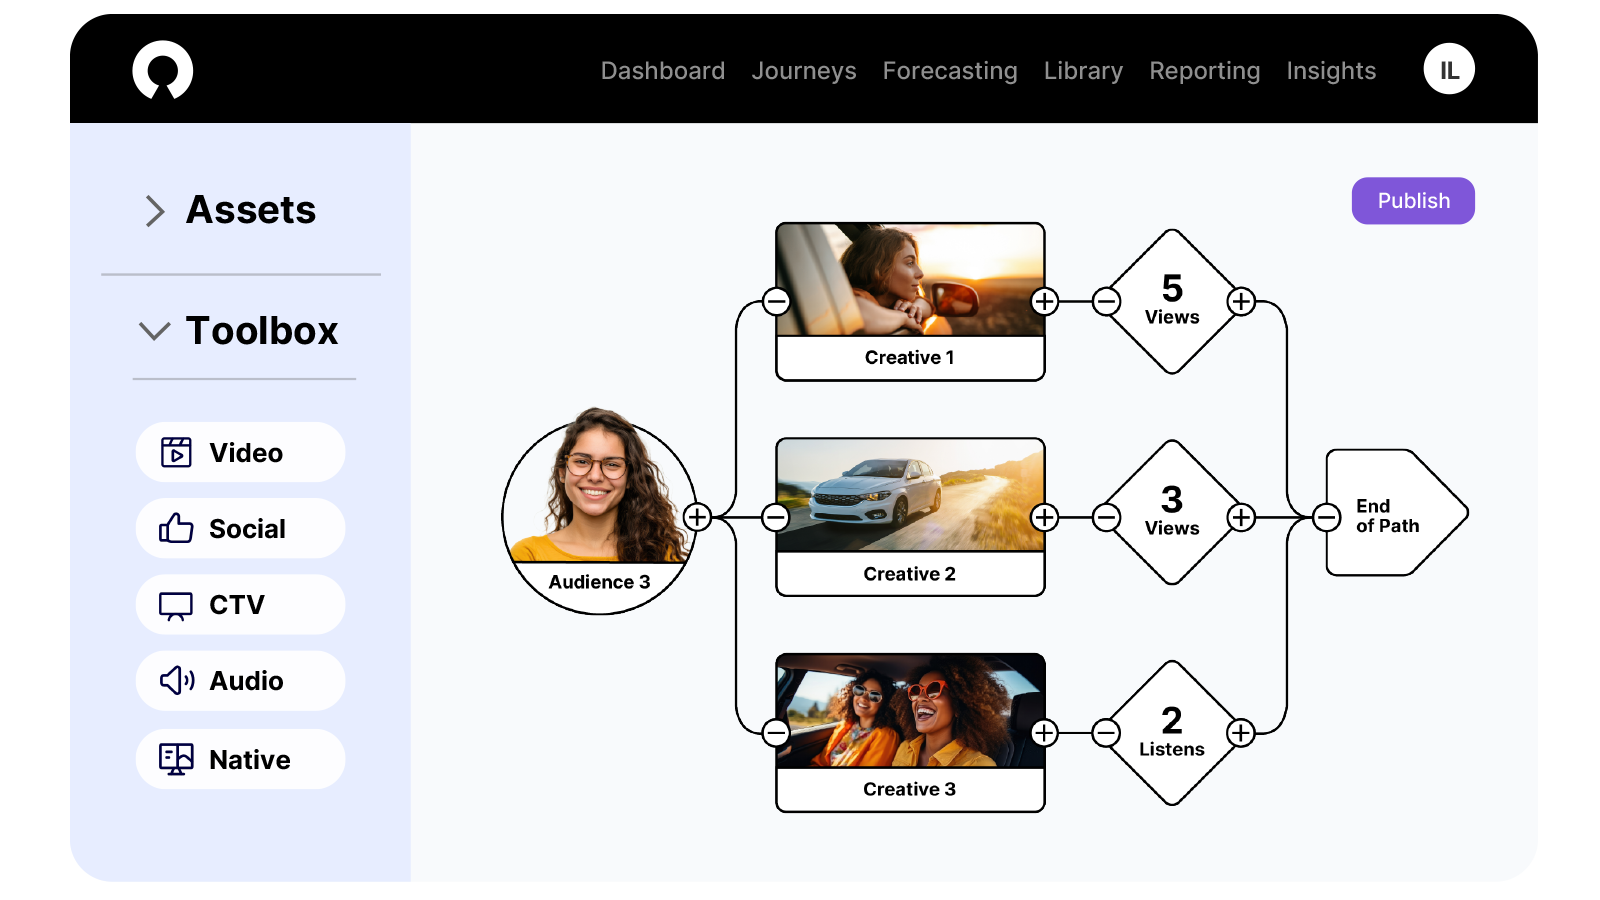Select the 5 Views diamond node
This screenshot has height=900, width=1600.
pyautogui.click(x=1172, y=301)
